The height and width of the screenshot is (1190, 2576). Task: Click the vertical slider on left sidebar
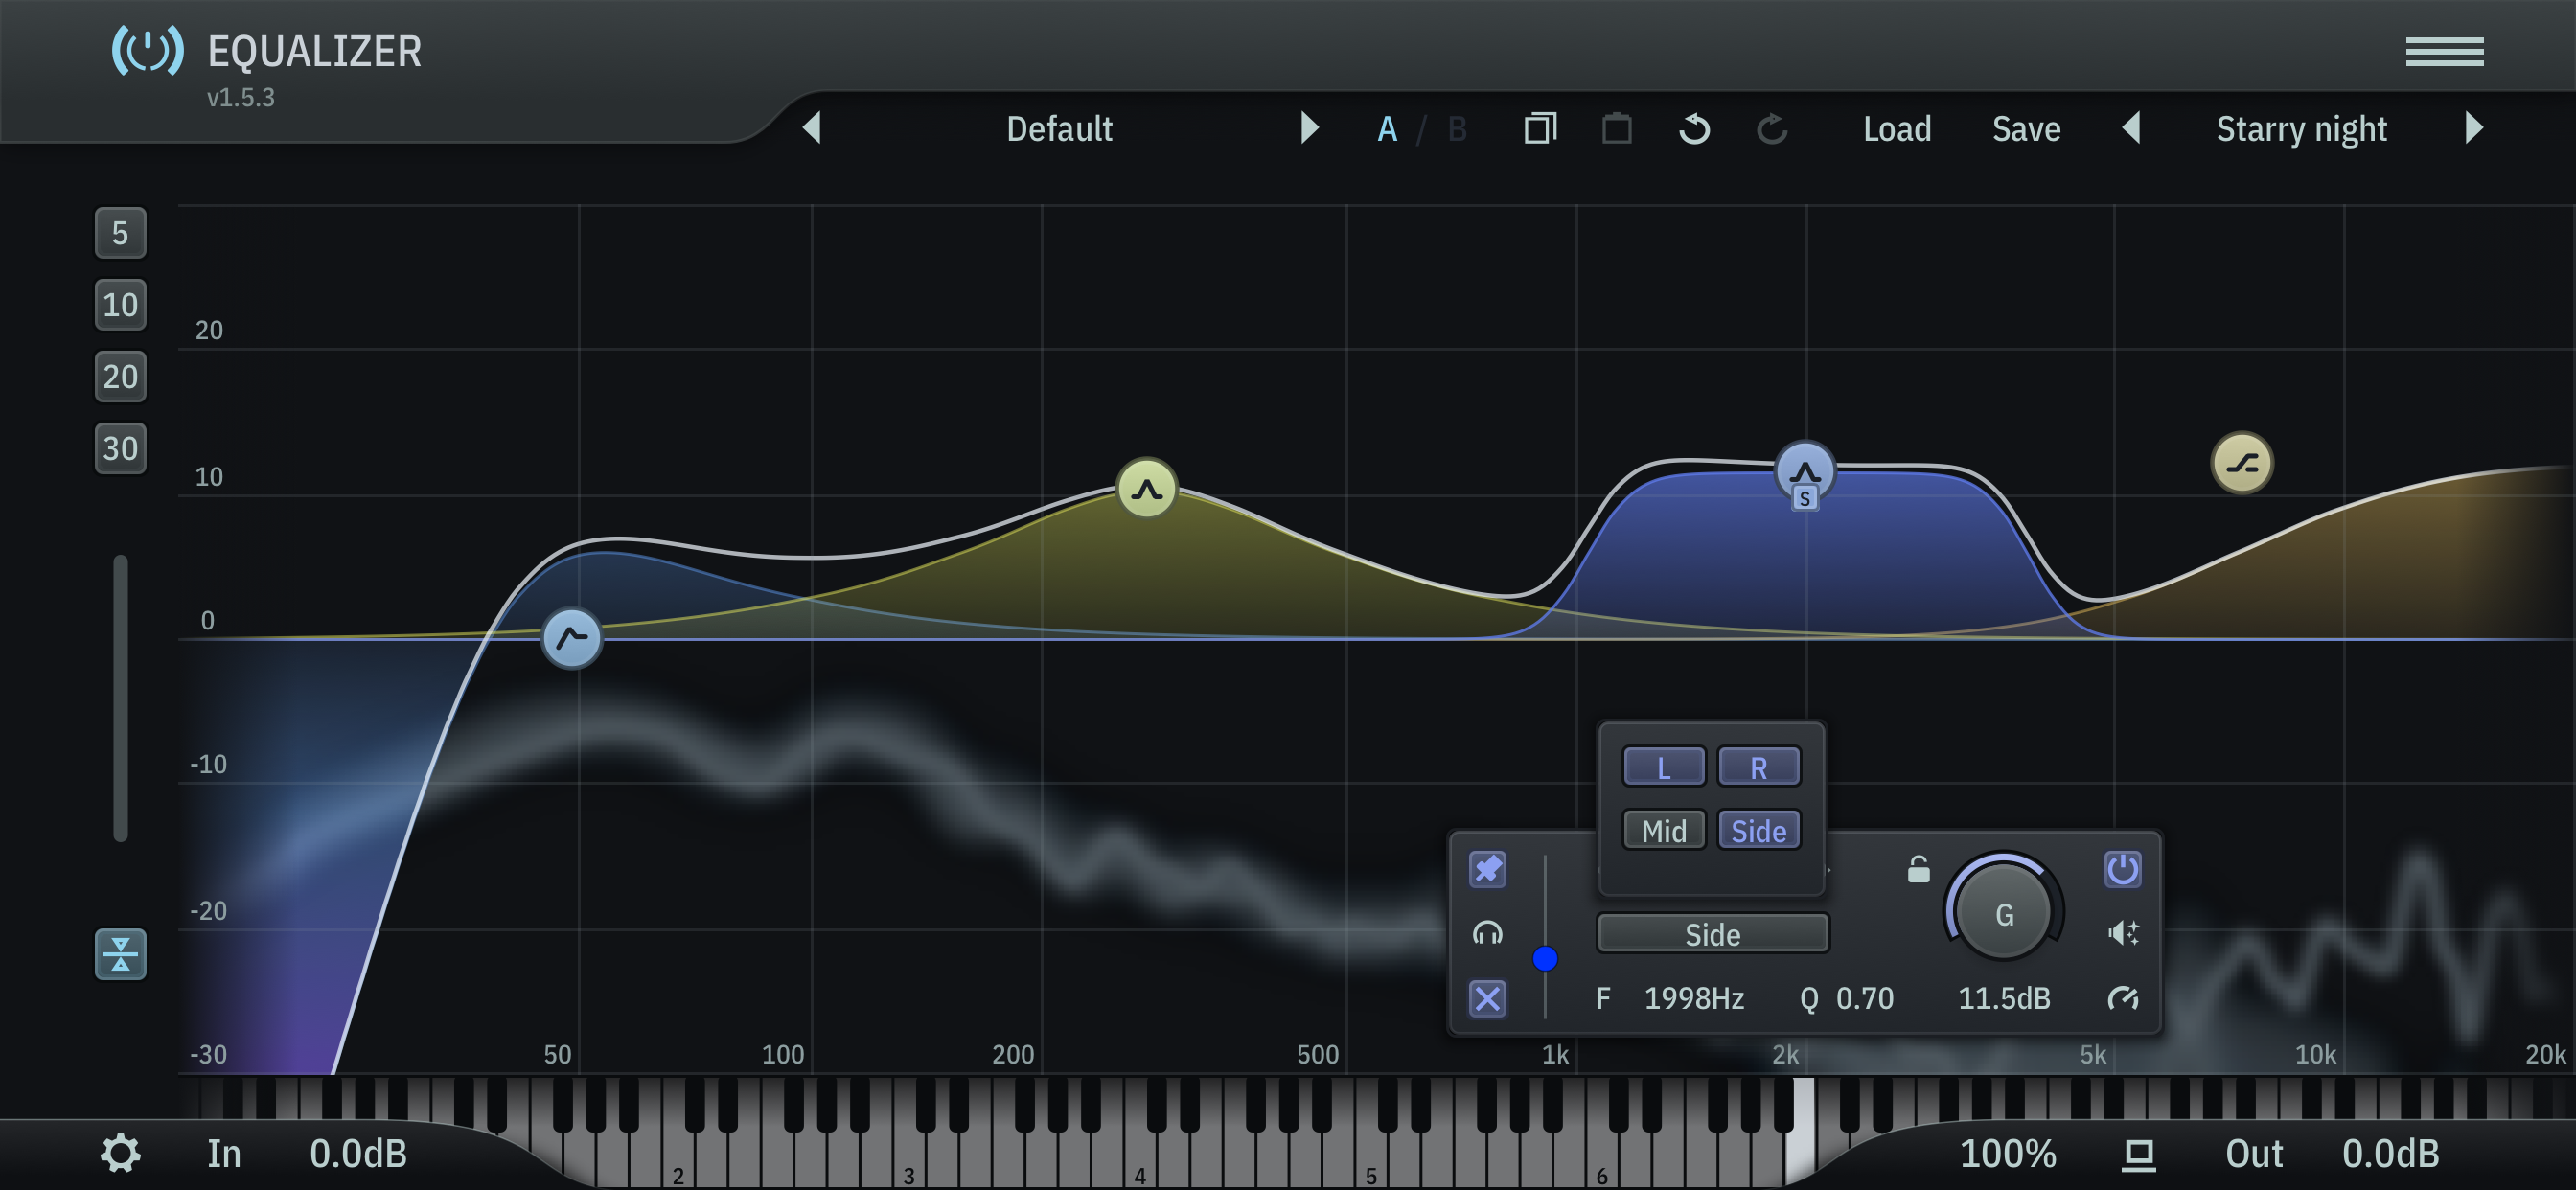[x=120, y=698]
